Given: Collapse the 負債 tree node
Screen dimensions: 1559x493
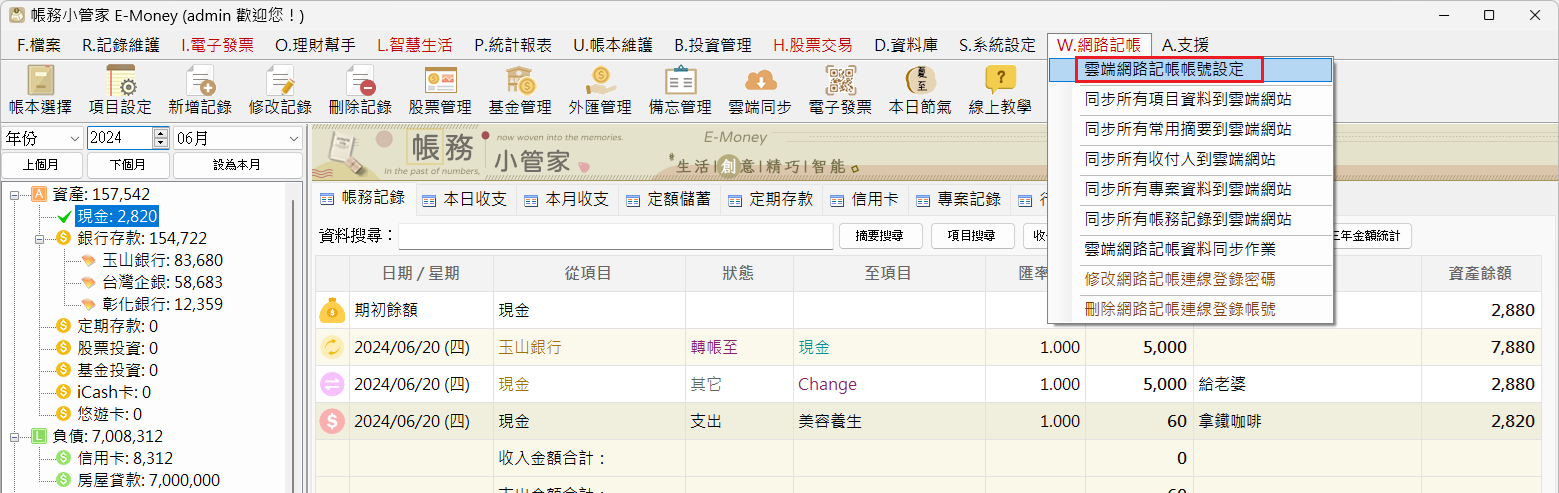Looking at the screenshot, I should 16,436.
